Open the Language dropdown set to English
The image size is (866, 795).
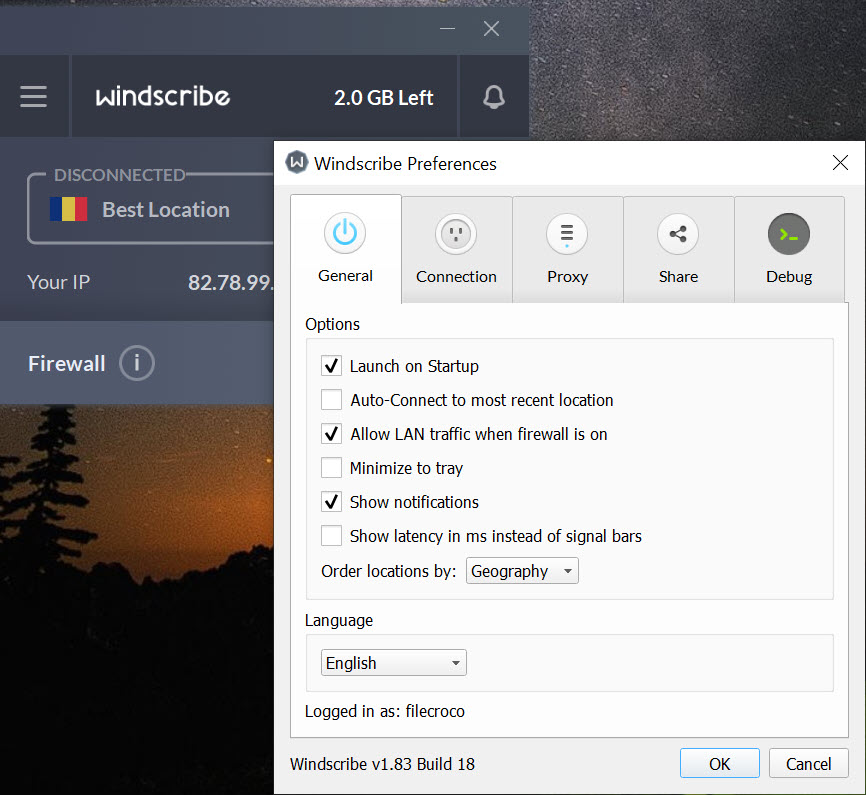tap(394, 662)
